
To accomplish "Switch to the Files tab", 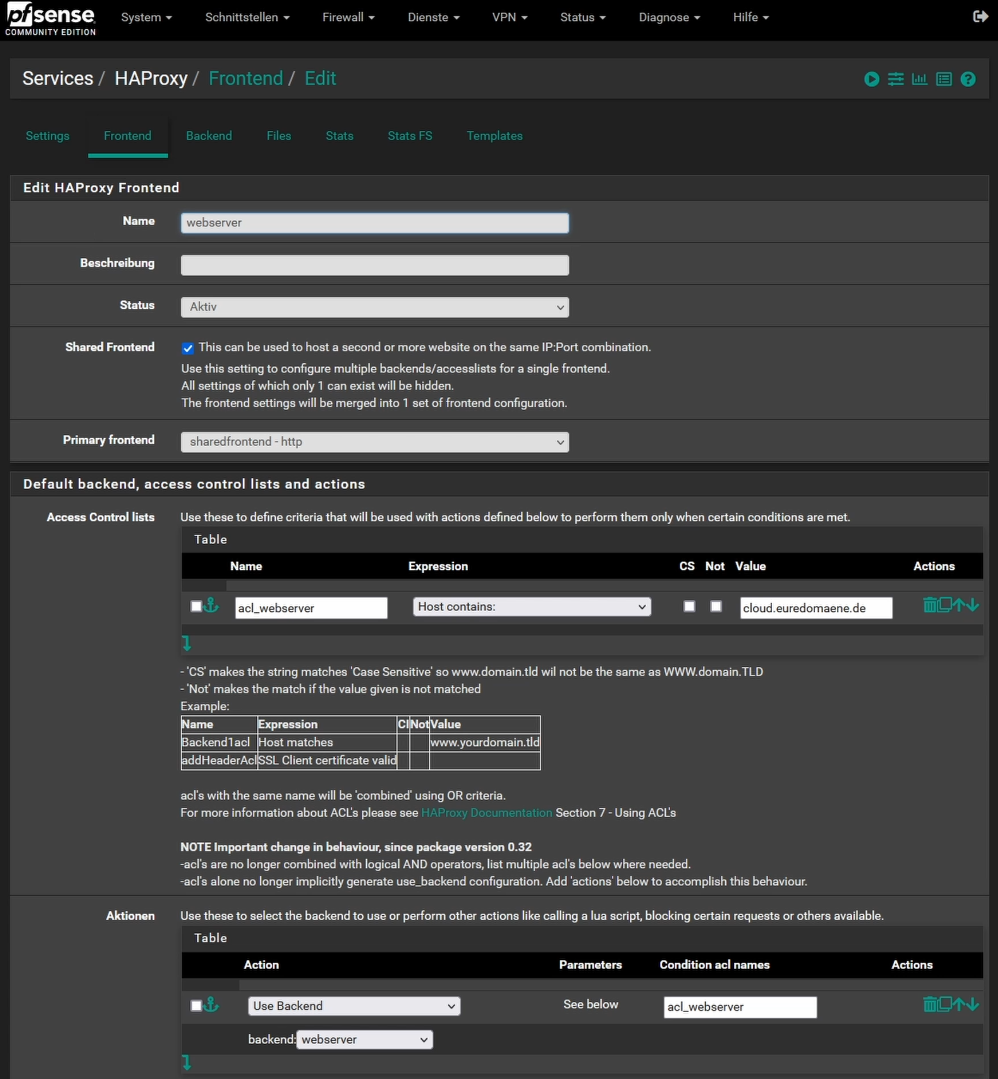I will tap(279, 136).
